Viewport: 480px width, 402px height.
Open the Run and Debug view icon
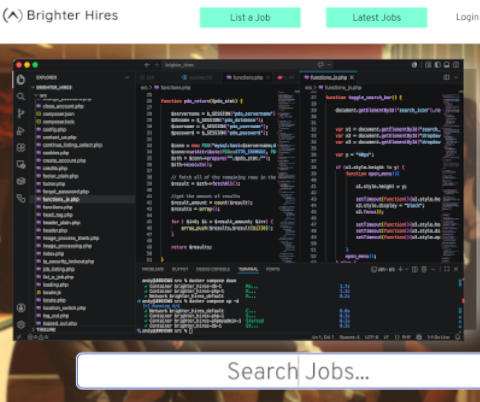tap(21, 130)
